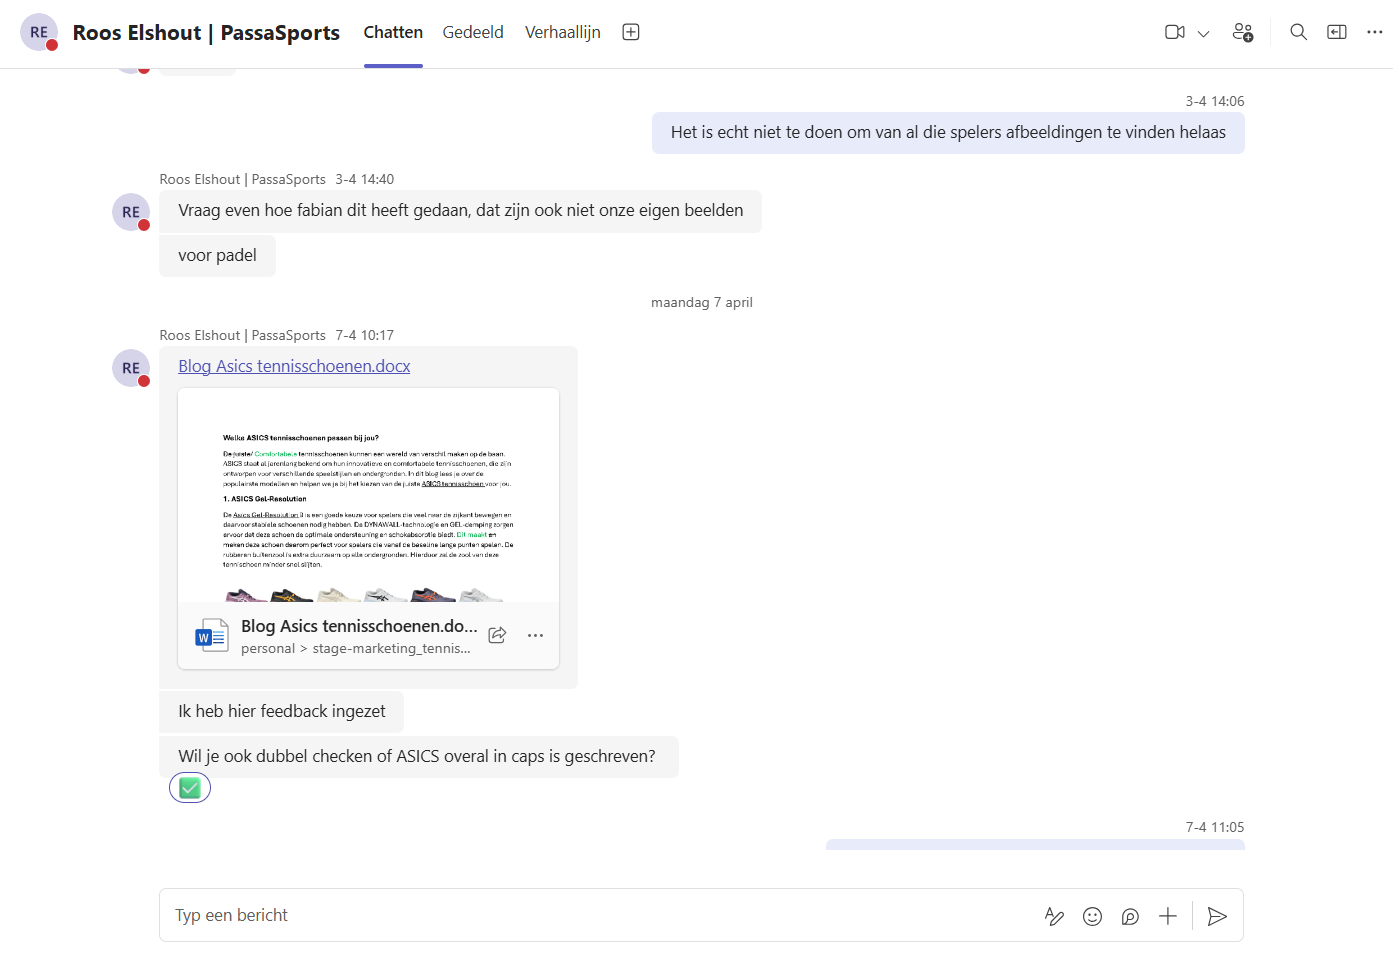Add people to the chat
Viewport: 1393px width, 967px height.
(x=1242, y=32)
